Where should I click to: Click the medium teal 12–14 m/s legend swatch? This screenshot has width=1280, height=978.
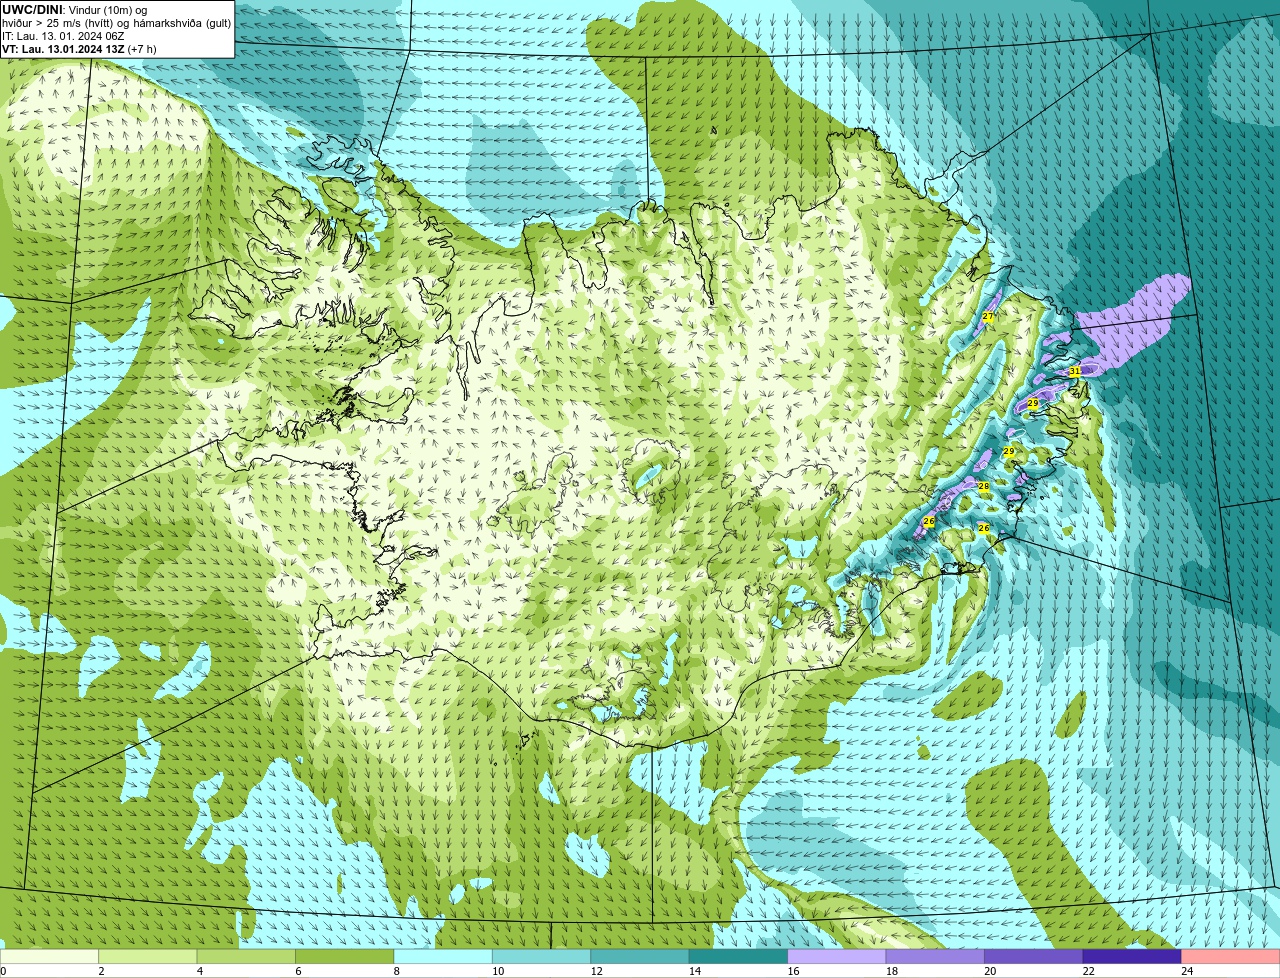point(639,956)
